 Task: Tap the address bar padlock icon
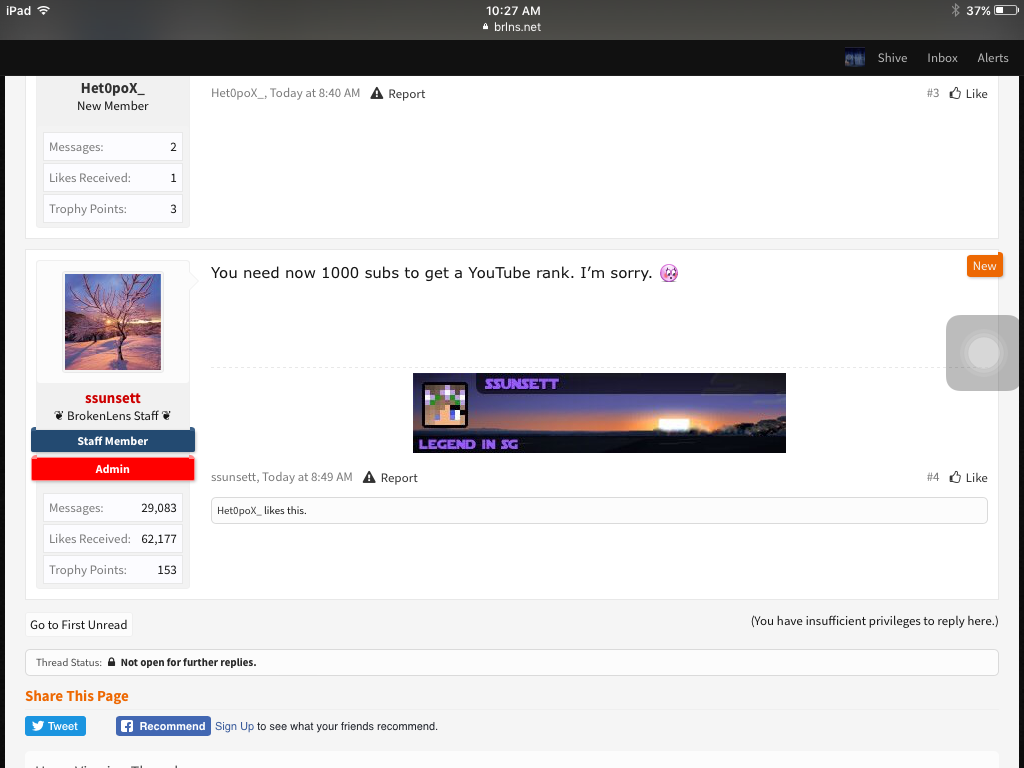pos(485,27)
